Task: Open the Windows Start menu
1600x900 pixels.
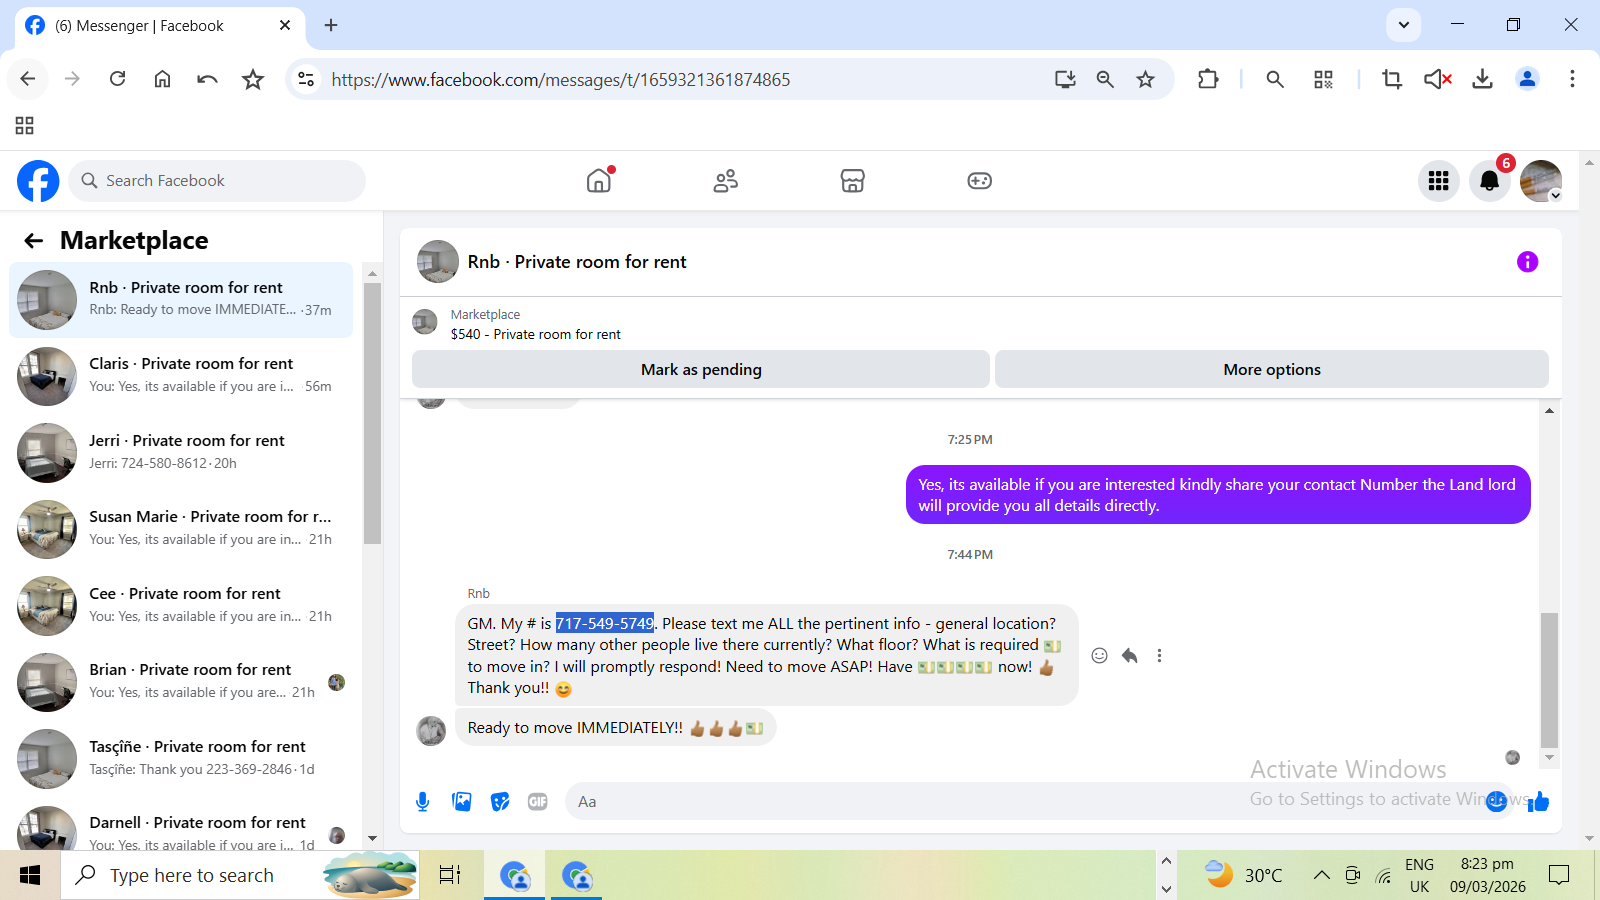Action: tap(30, 875)
